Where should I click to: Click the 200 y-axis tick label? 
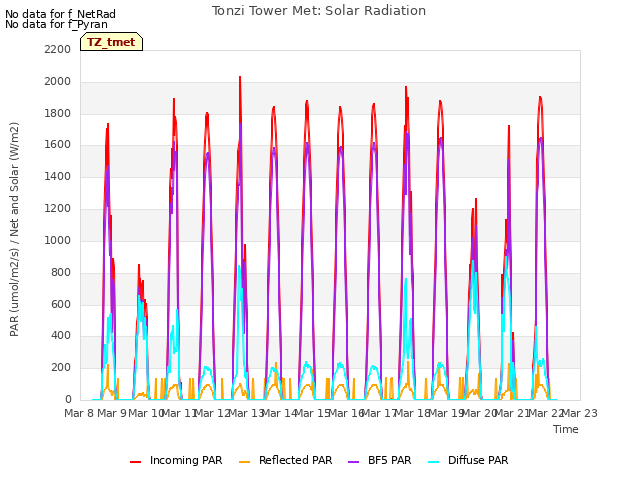point(61,367)
